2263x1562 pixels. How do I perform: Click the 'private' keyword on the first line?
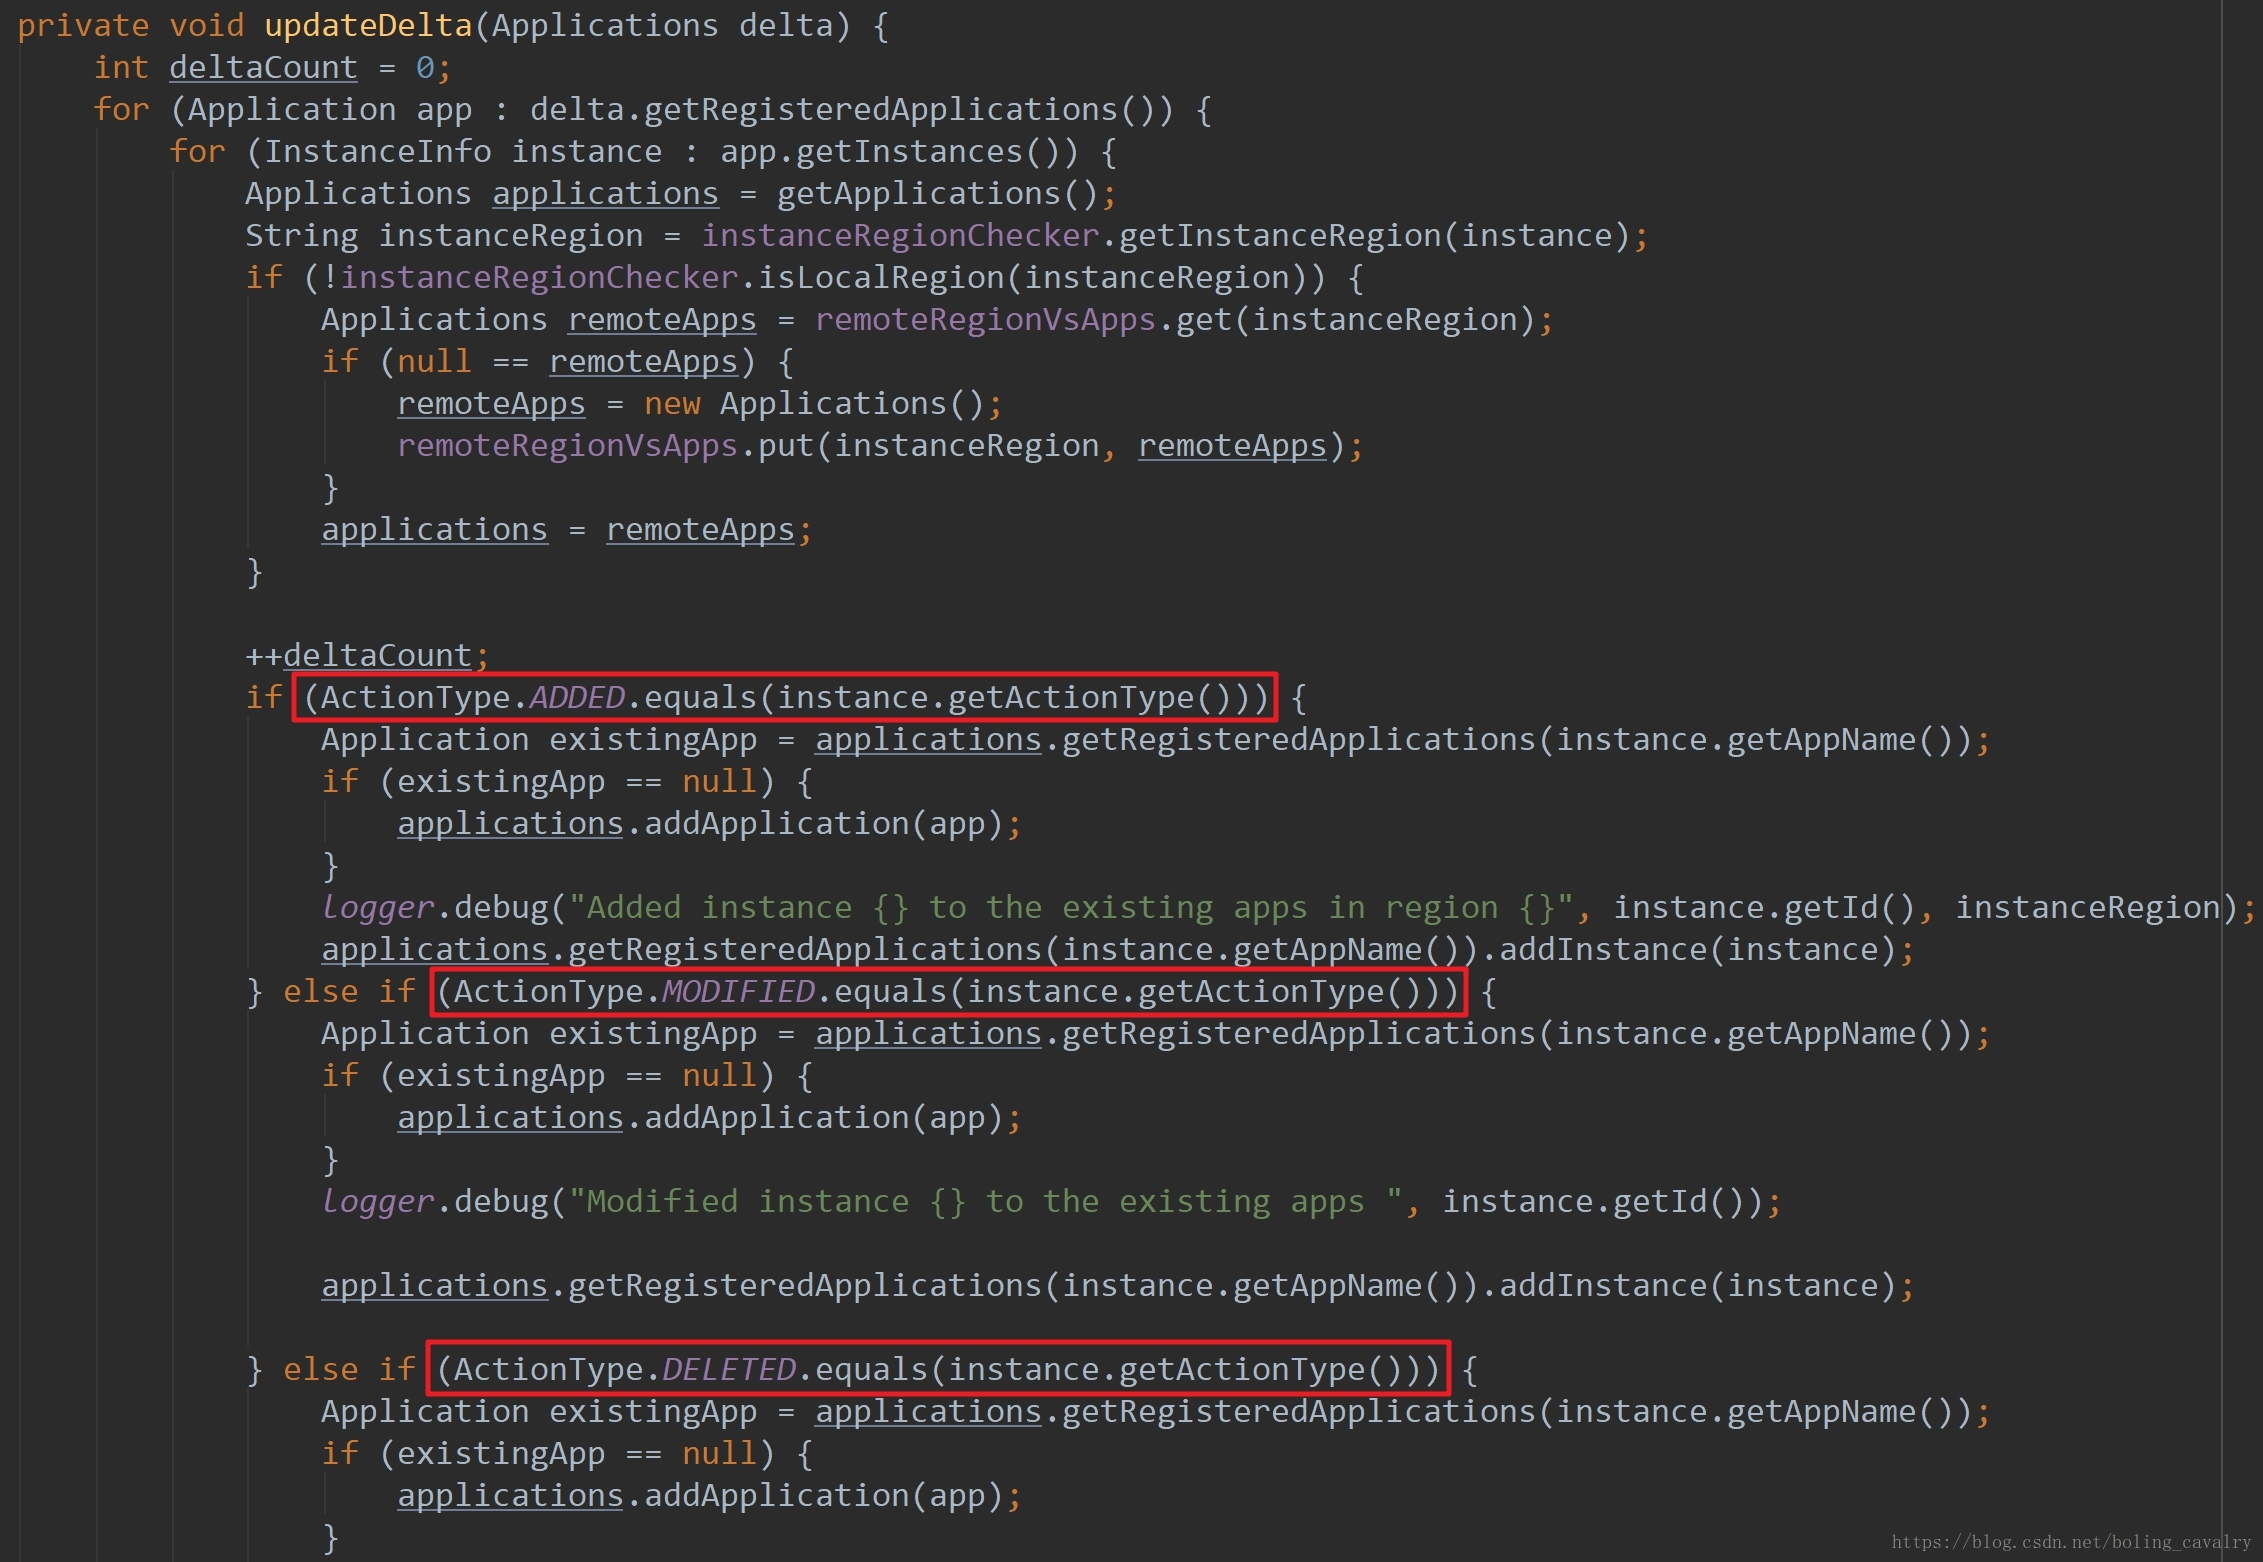point(83,26)
